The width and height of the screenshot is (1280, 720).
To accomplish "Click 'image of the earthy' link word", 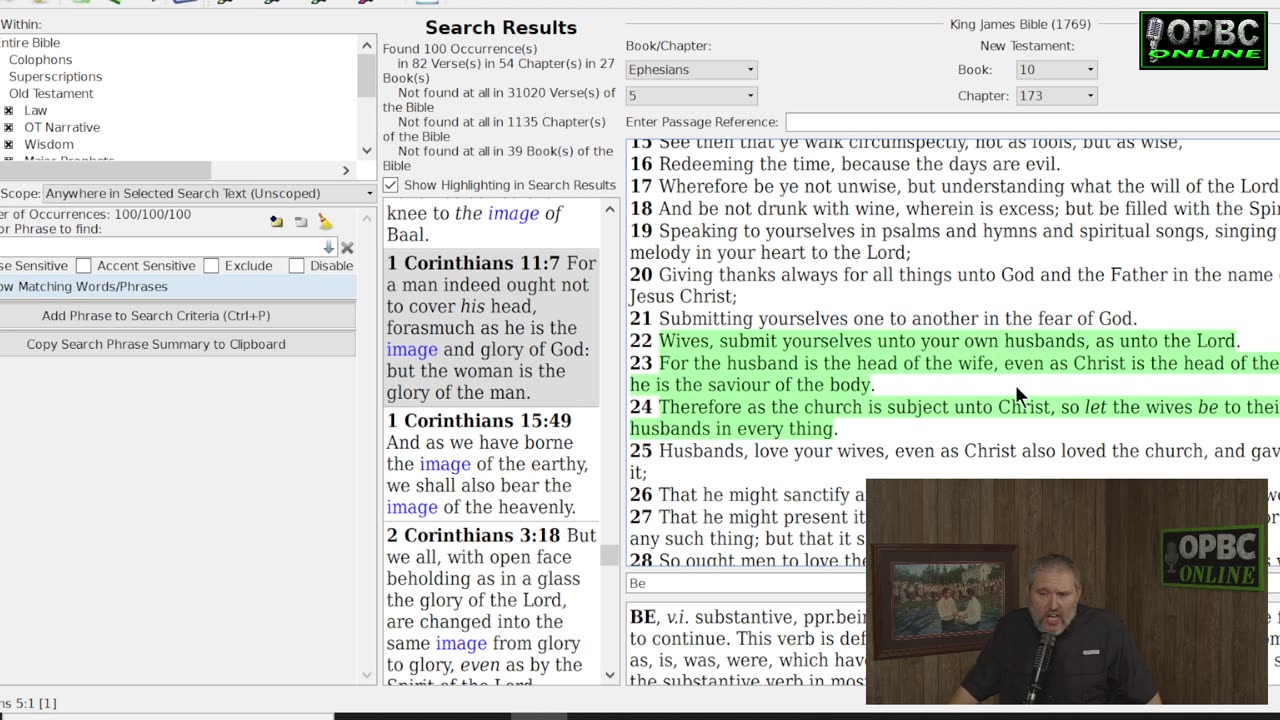I will [x=444, y=464].
